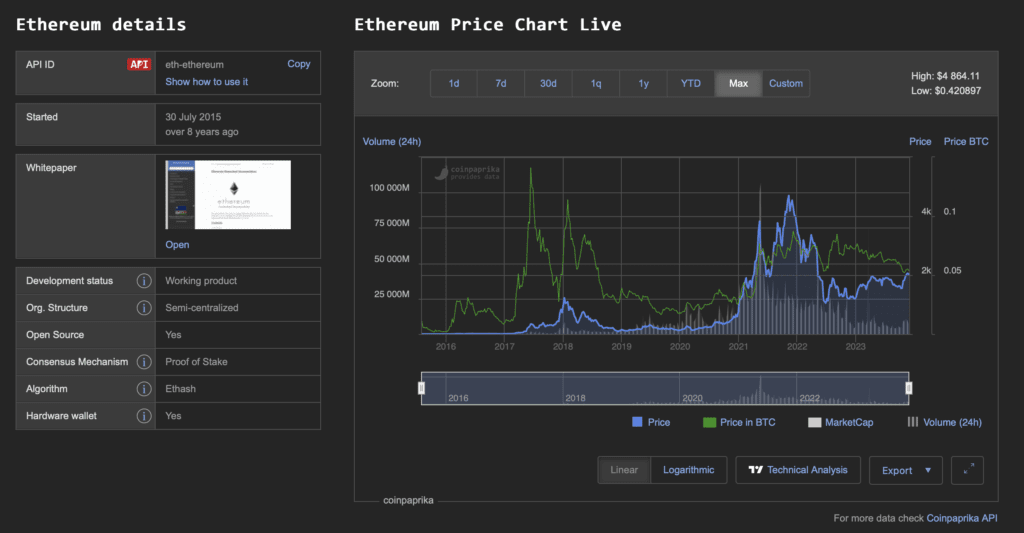Select the Max zoom range
The width and height of the screenshot is (1024, 533).
pos(739,84)
